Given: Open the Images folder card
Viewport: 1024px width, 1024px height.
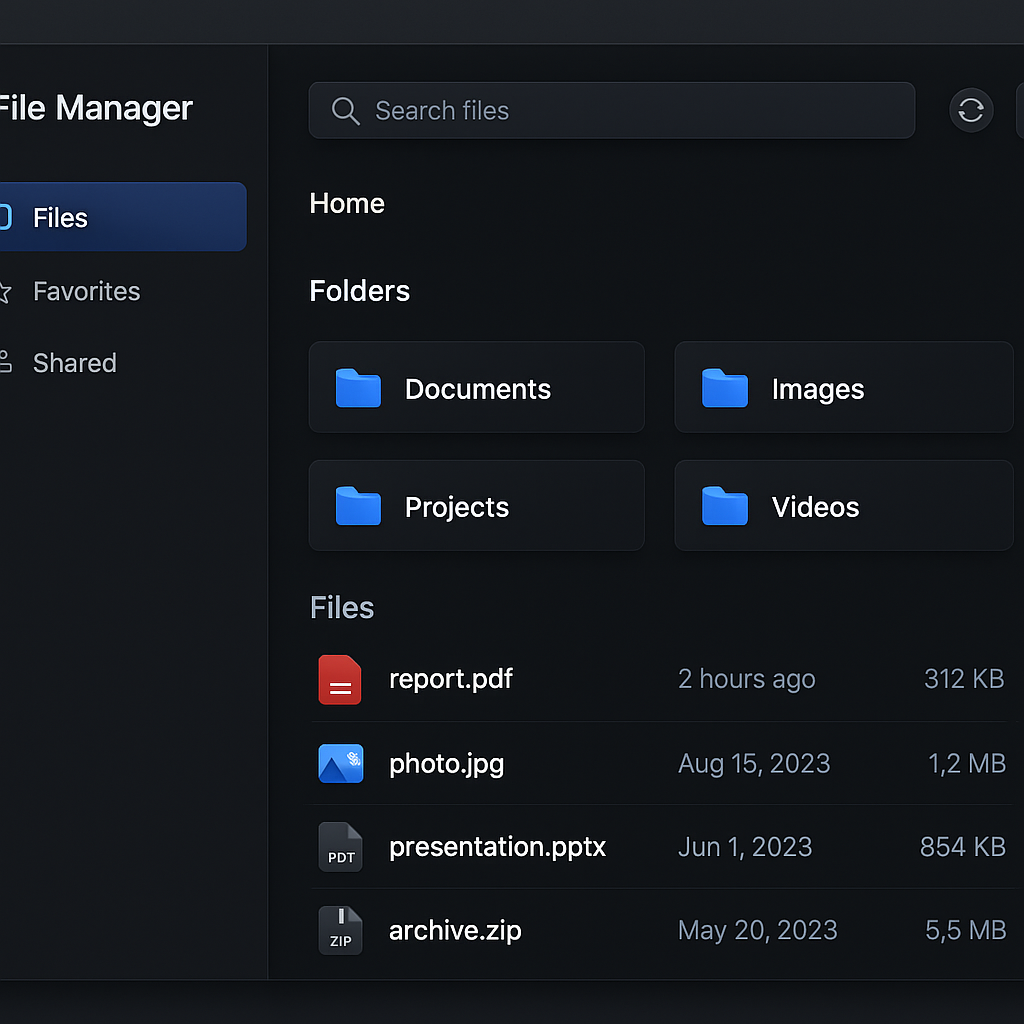Looking at the screenshot, I should pyautogui.click(x=844, y=387).
